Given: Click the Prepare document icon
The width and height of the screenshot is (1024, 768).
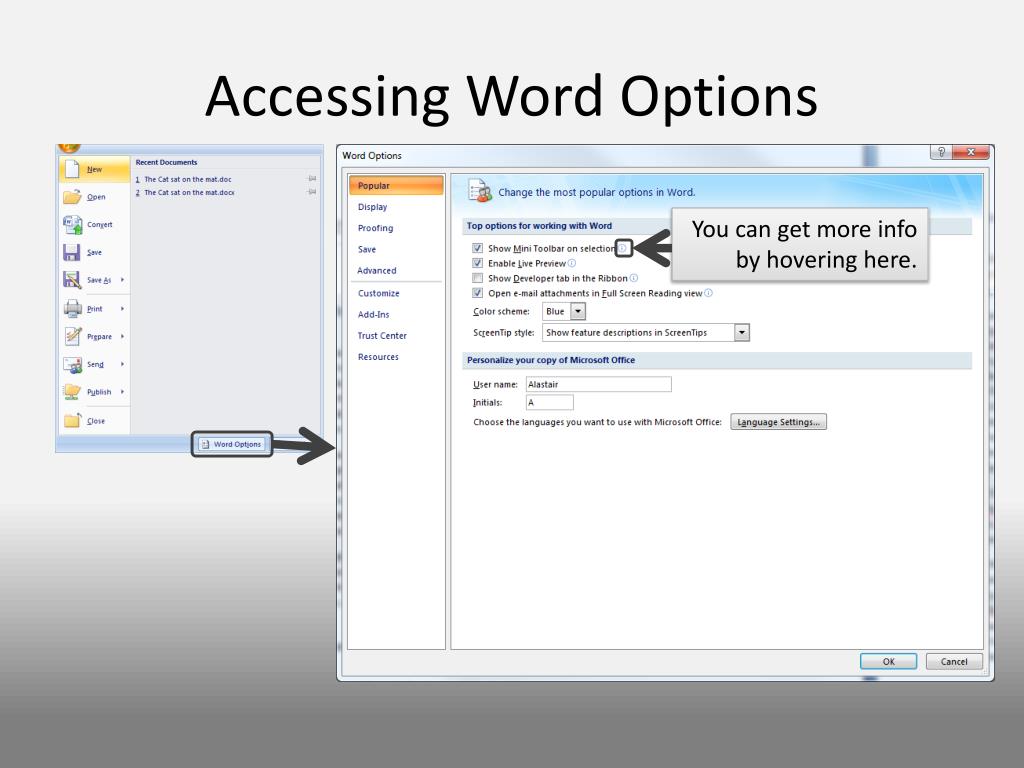Looking at the screenshot, I should pos(72,336).
